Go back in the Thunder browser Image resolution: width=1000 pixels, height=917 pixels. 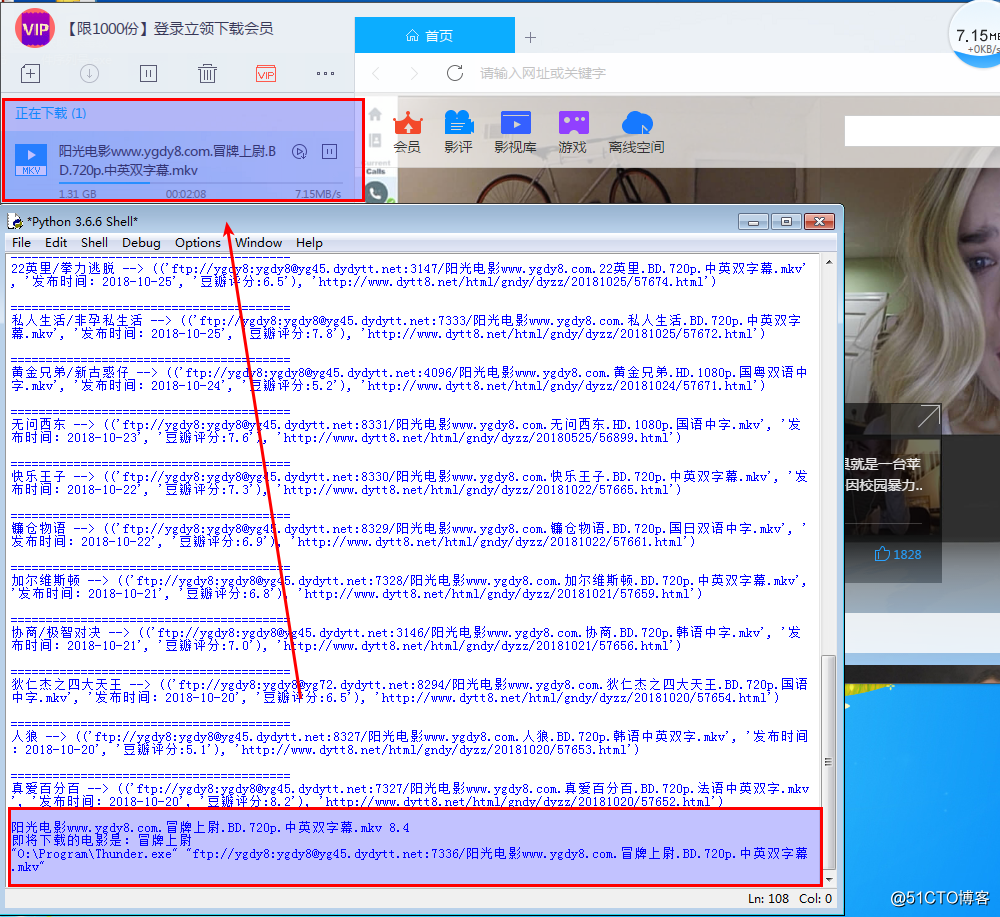click(x=376, y=73)
